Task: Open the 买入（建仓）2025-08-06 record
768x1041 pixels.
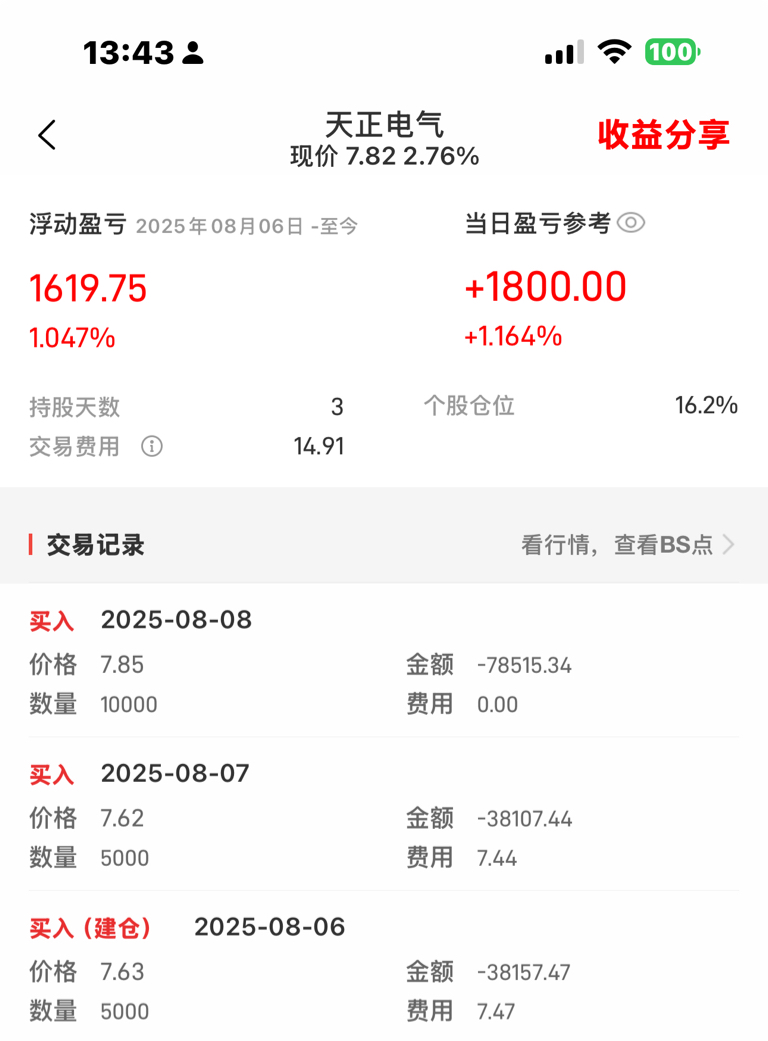Action: click(x=384, y=969)
